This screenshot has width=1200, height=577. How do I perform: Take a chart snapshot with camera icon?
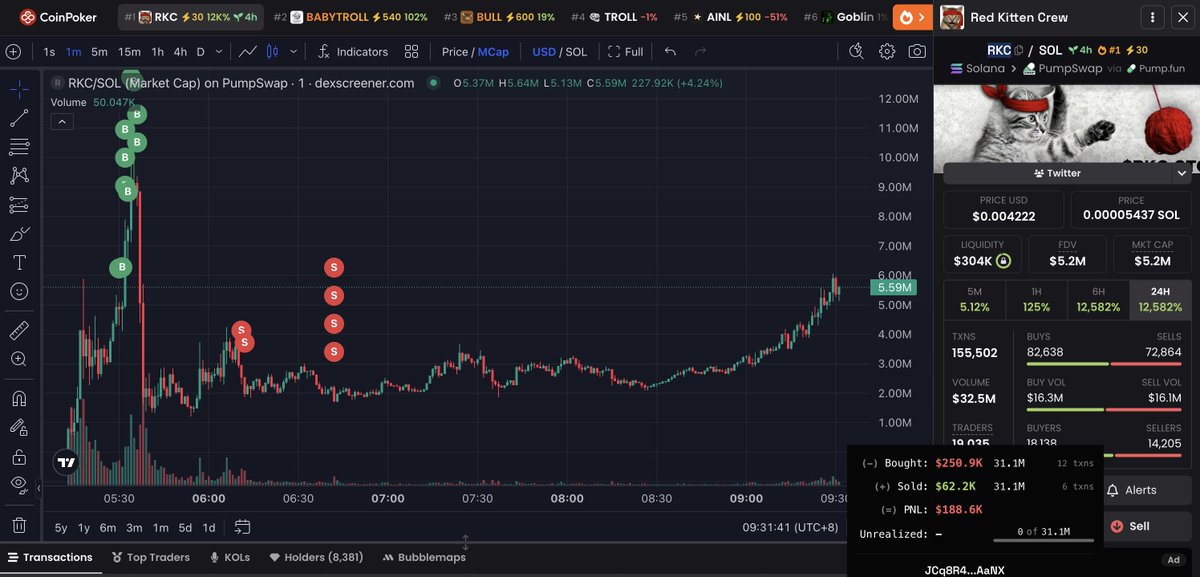[917, 52]
